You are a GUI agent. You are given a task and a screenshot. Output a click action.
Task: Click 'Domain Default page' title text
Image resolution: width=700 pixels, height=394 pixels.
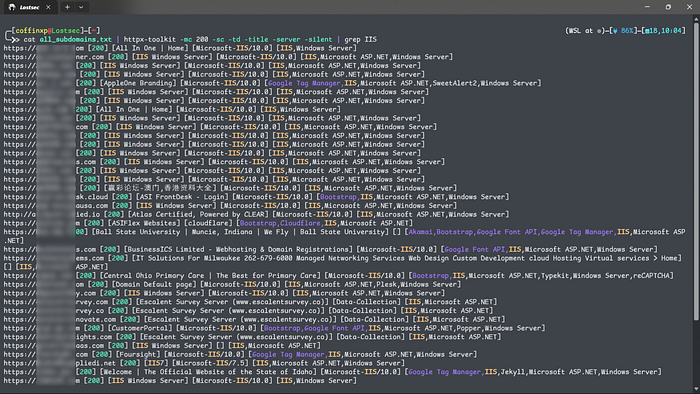[154, 284]
